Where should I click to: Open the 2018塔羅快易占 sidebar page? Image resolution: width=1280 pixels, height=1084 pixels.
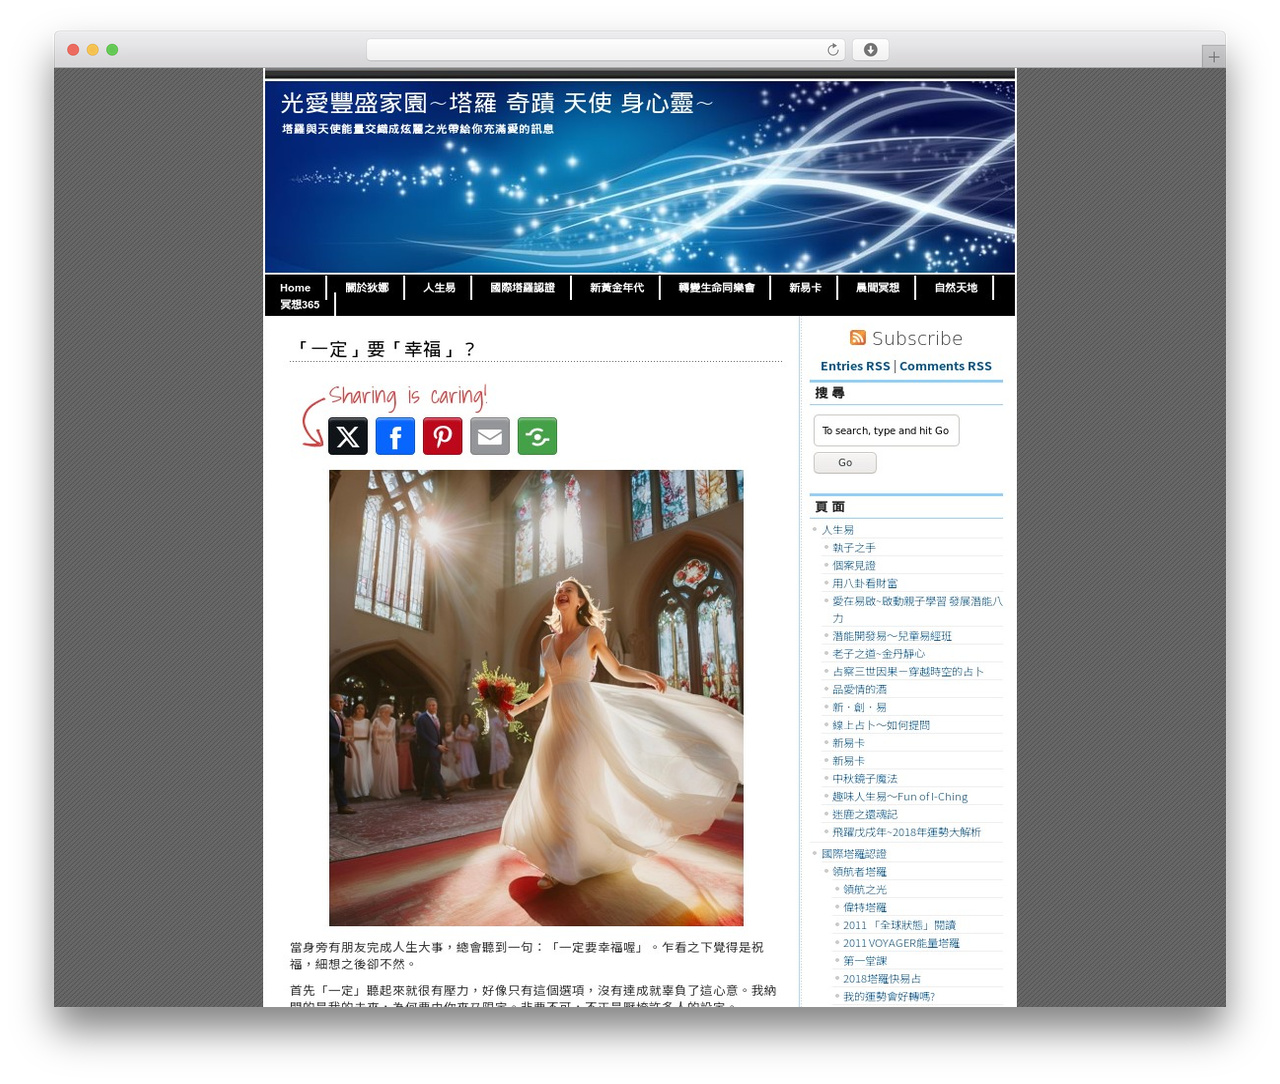[882, 979]
